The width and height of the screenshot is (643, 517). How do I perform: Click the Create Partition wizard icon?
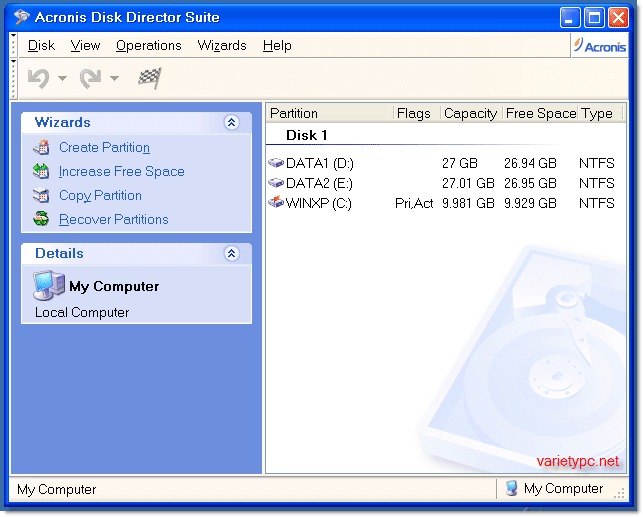[x=41, y=147]
